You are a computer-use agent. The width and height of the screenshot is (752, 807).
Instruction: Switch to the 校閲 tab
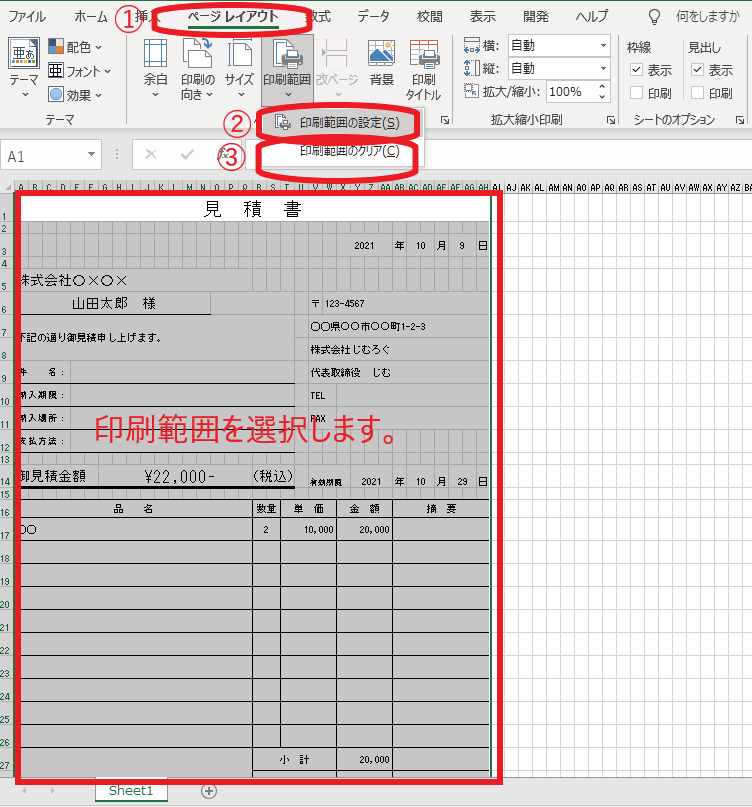pos(429,16)
